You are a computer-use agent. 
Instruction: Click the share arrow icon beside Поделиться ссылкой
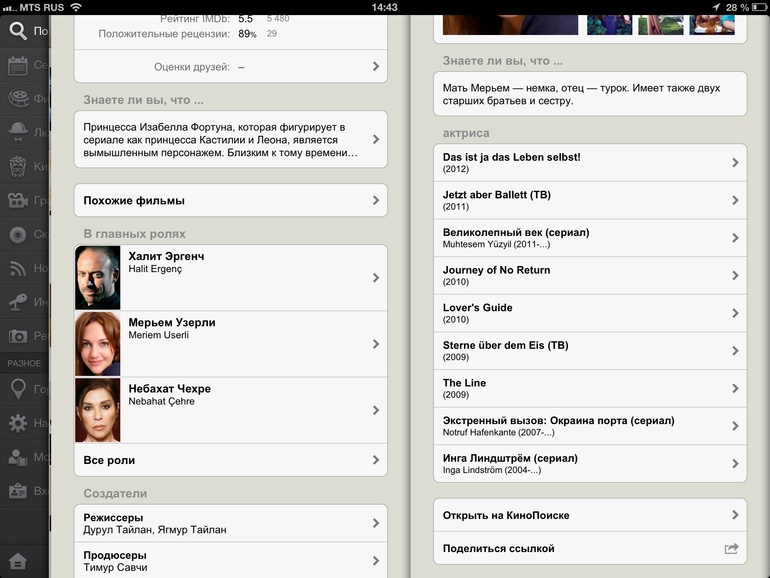coord(731,548)
